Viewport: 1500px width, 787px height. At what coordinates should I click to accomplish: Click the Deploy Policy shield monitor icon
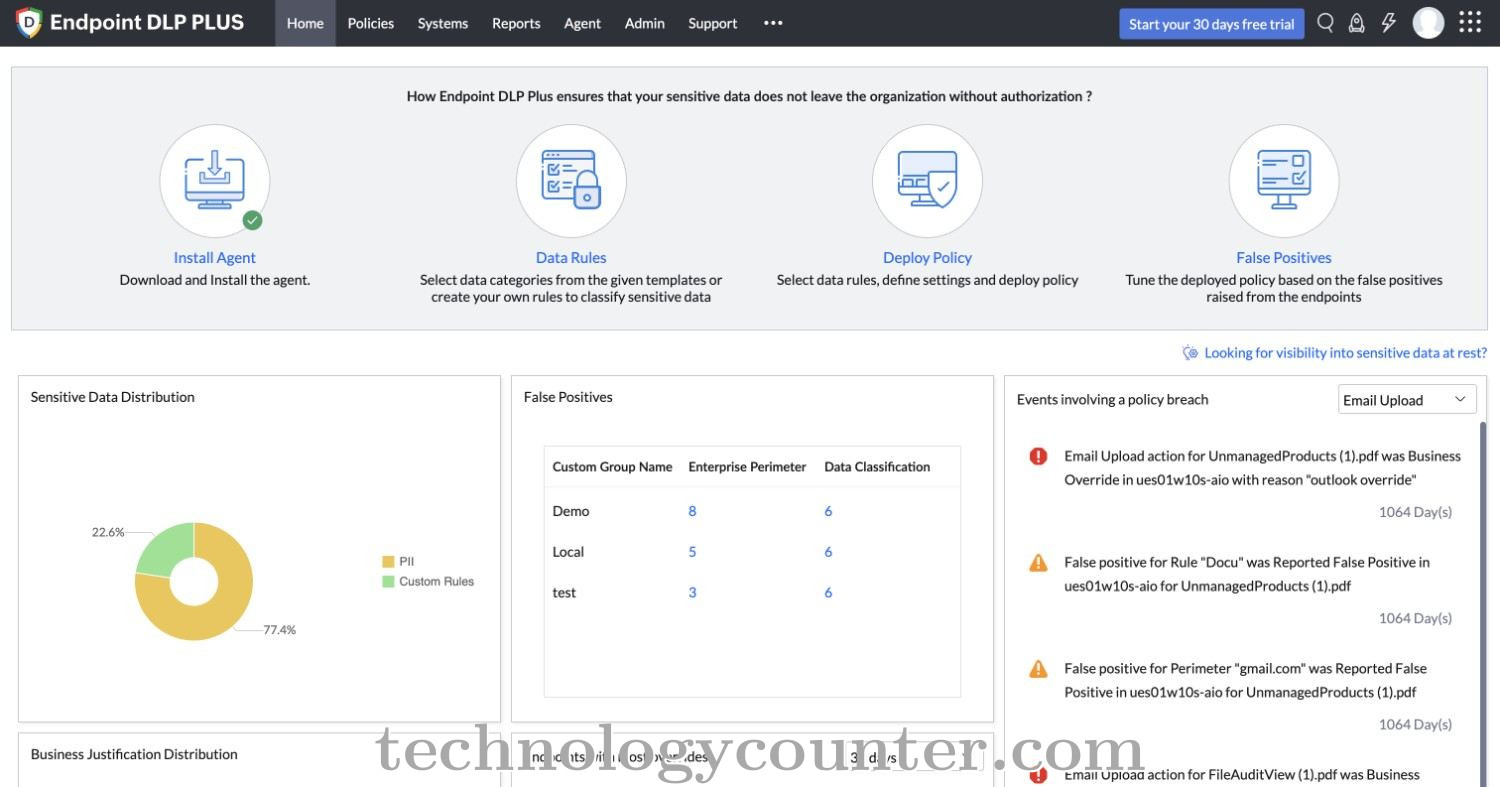927,180
